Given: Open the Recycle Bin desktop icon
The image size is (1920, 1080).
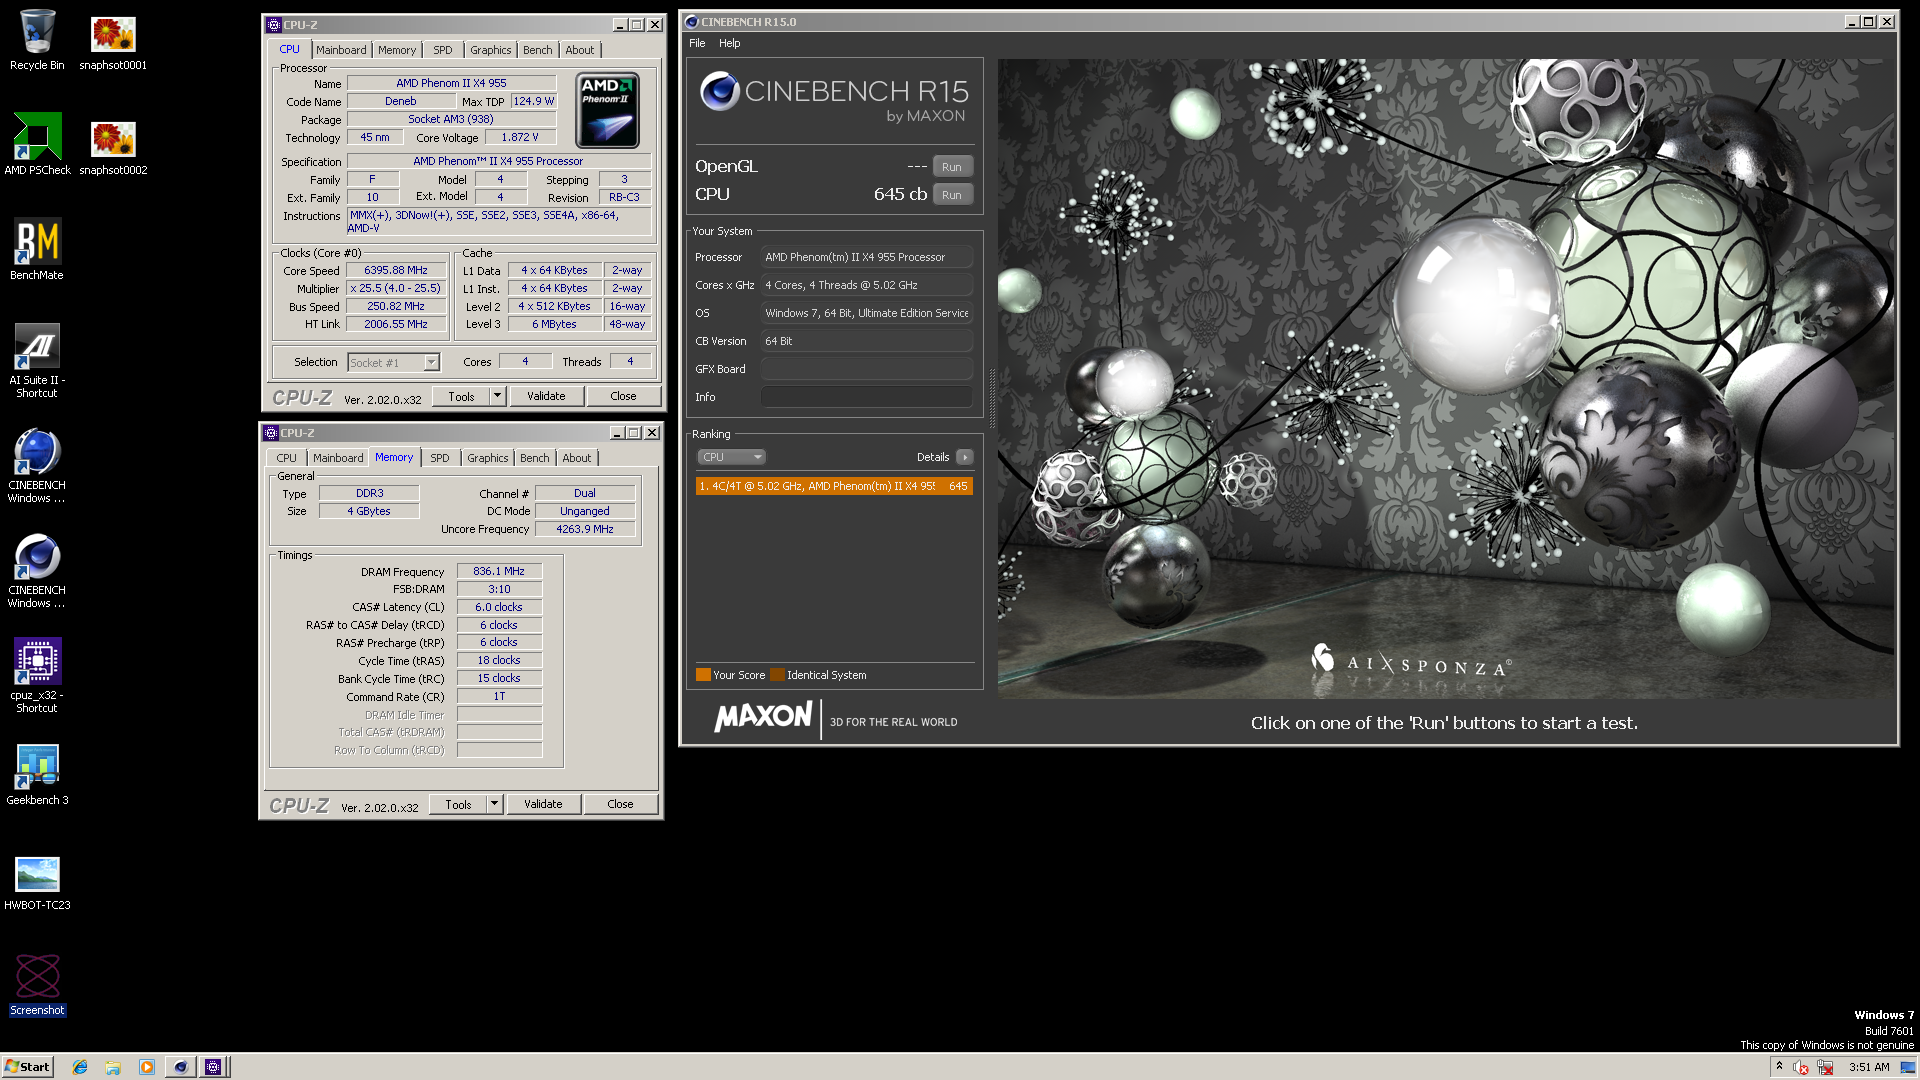Looking at the screenshot, I should click(37, 40).
